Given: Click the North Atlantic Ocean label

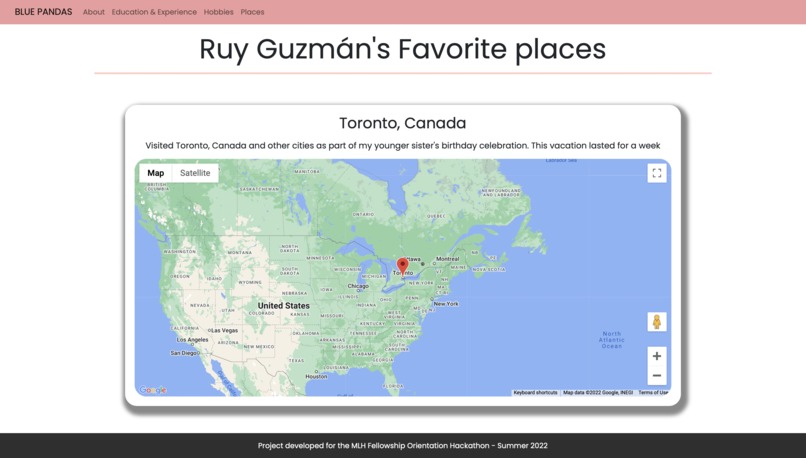Looking at the screenshot, I should click(612, 340).
